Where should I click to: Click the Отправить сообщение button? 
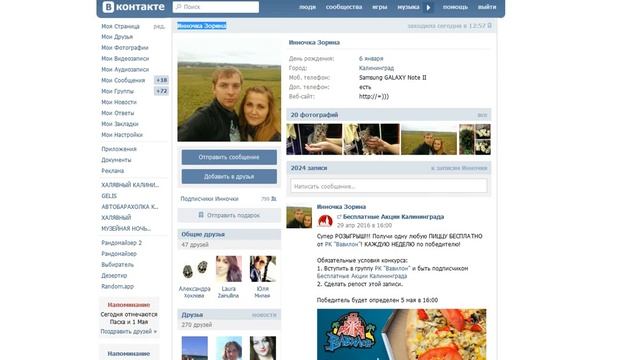pyautogui.click(x=229, y=157)
